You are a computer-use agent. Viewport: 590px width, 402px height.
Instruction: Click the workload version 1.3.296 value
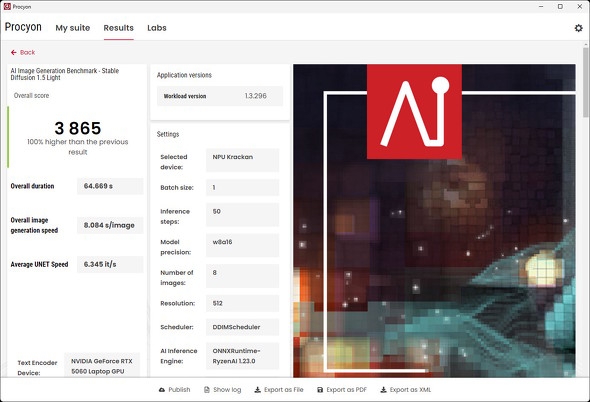255,96
